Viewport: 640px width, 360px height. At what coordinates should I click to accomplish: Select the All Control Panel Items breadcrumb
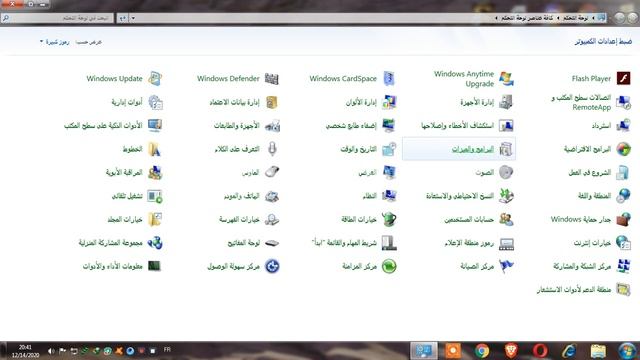click(x=527, y=18)
